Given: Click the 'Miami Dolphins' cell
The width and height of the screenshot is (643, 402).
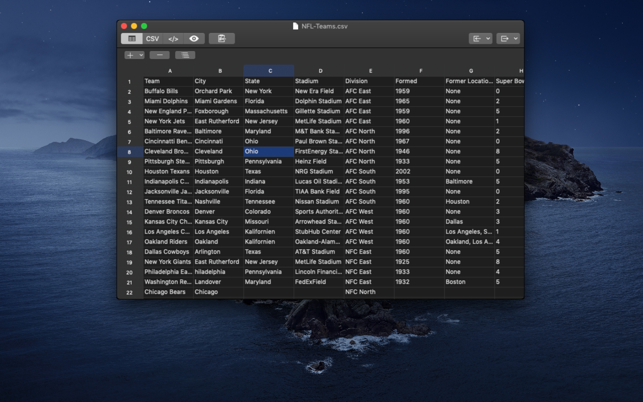Looking at the screenshot, I should point(168,101).
